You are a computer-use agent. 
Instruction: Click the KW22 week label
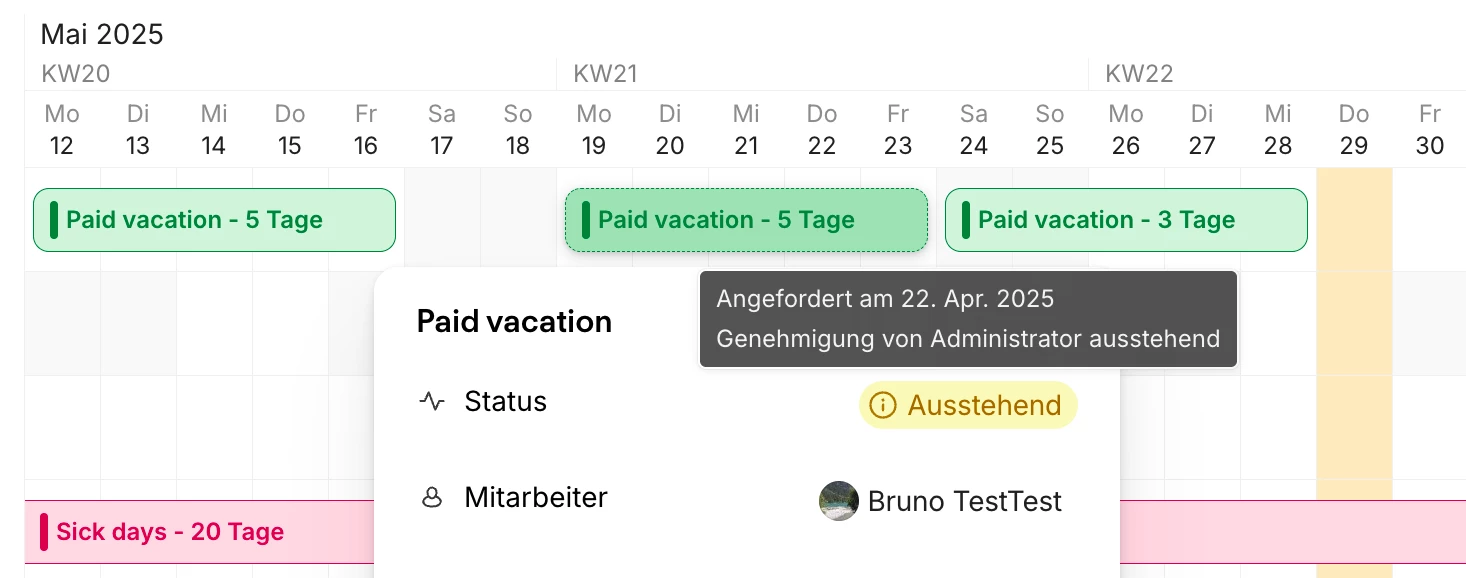coord(1139,74)
